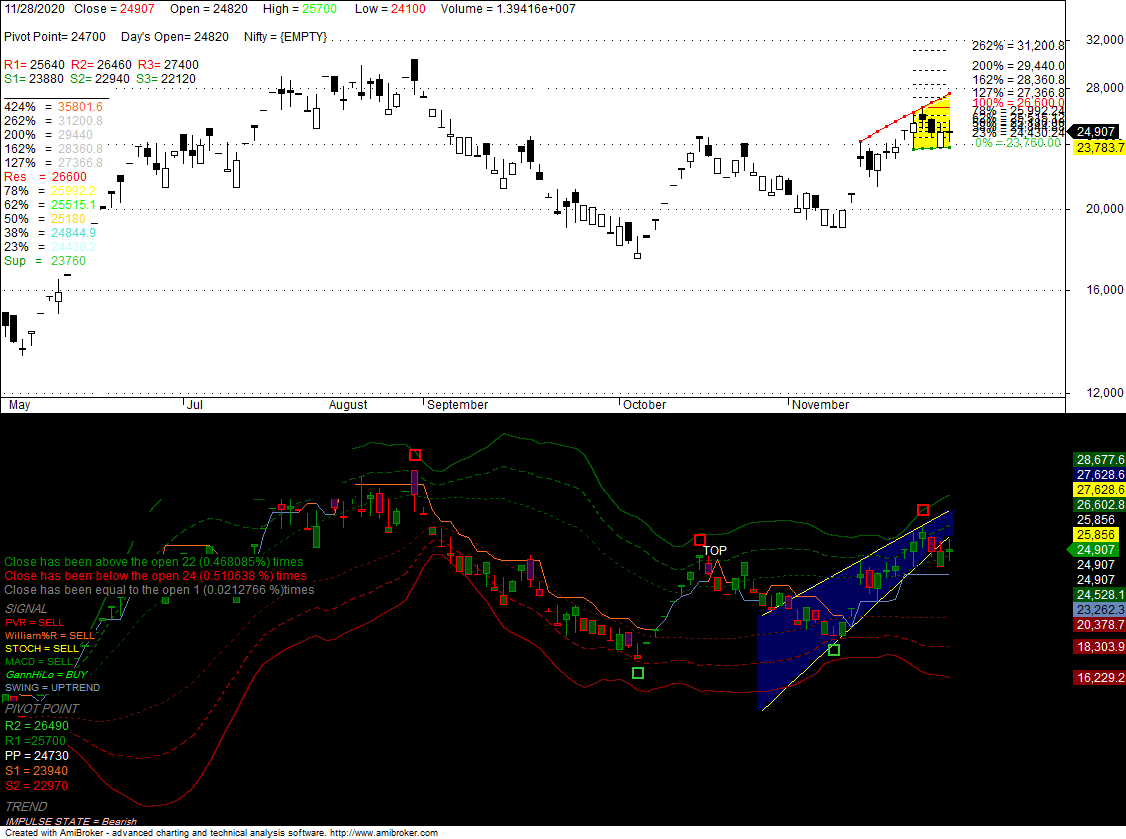Click the '50% = 25180' Fibonacci level
1126x839 pixels.
coord(45,219)
